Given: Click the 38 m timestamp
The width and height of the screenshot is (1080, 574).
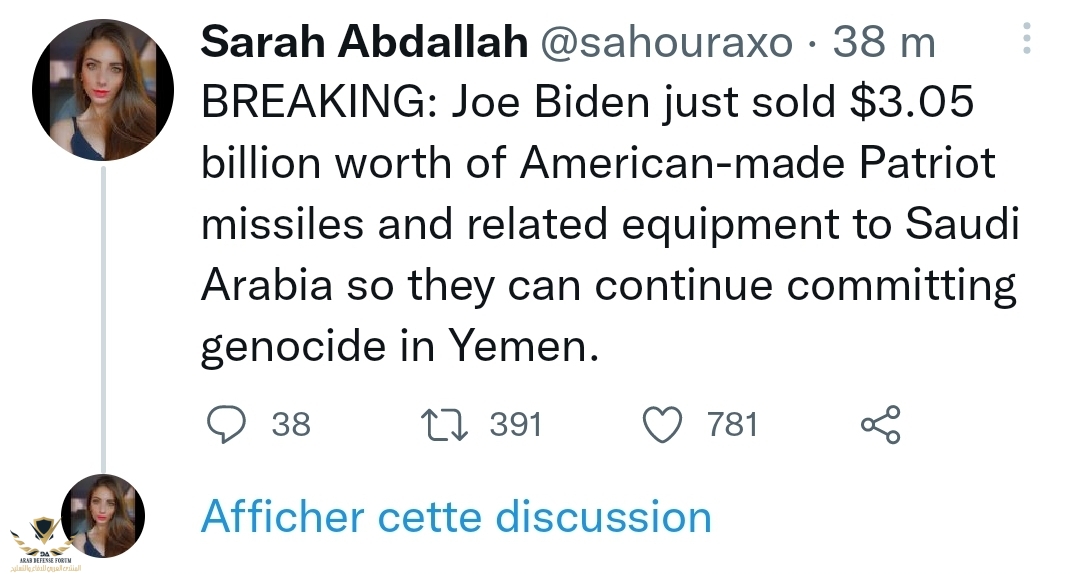Looking at the screenshot, I should pyautogui.click(x=884, y=43).
